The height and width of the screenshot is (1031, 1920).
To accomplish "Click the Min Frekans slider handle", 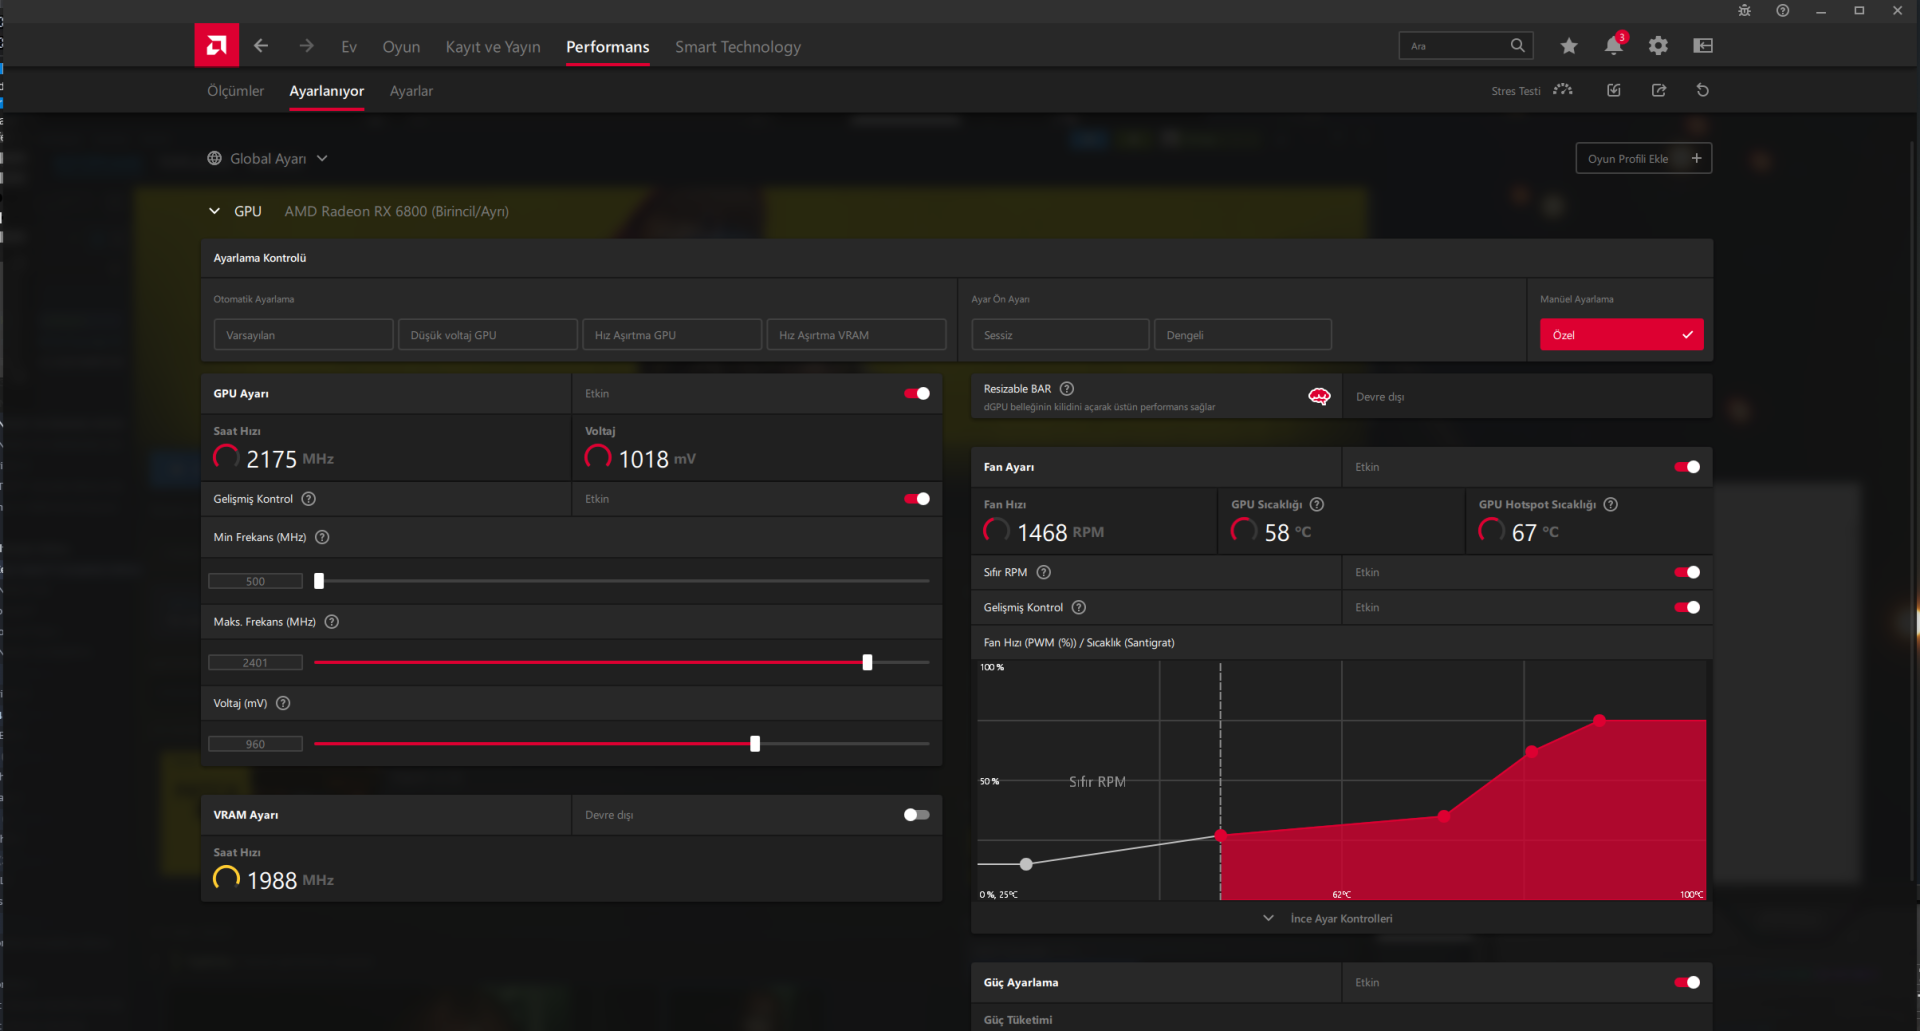I will click(319, 581).
